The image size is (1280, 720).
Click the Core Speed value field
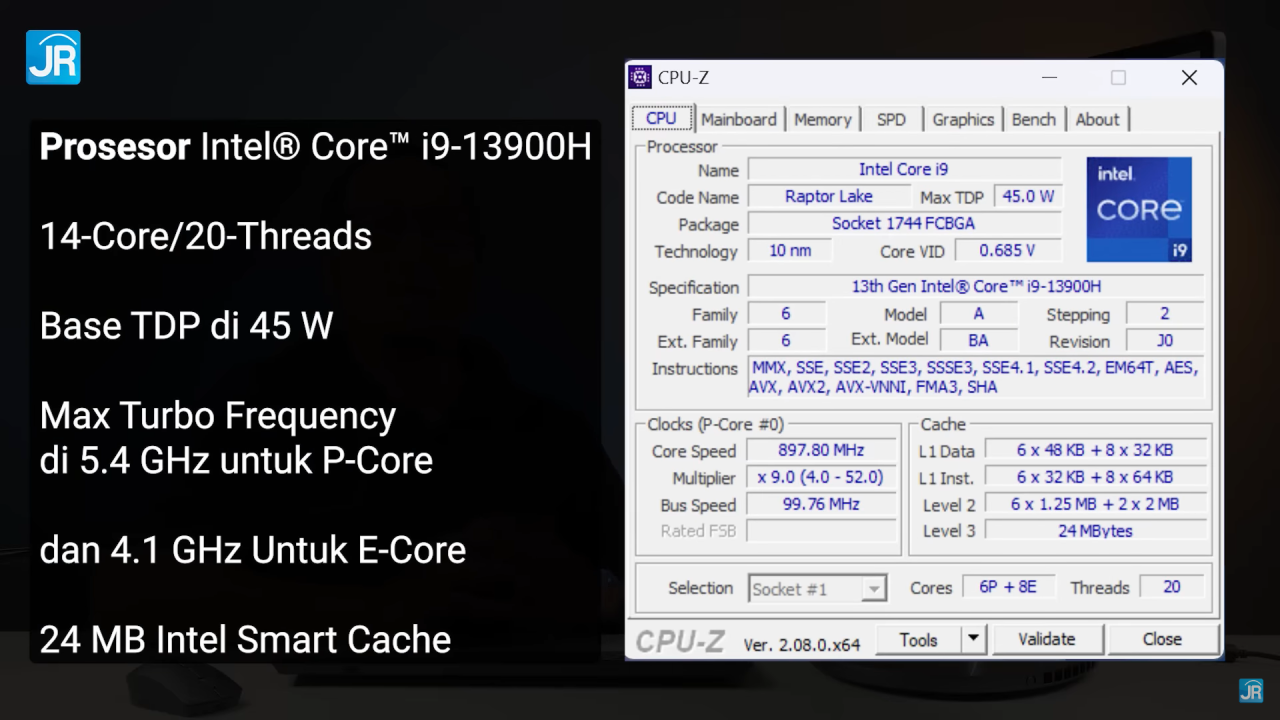(820, 451)
